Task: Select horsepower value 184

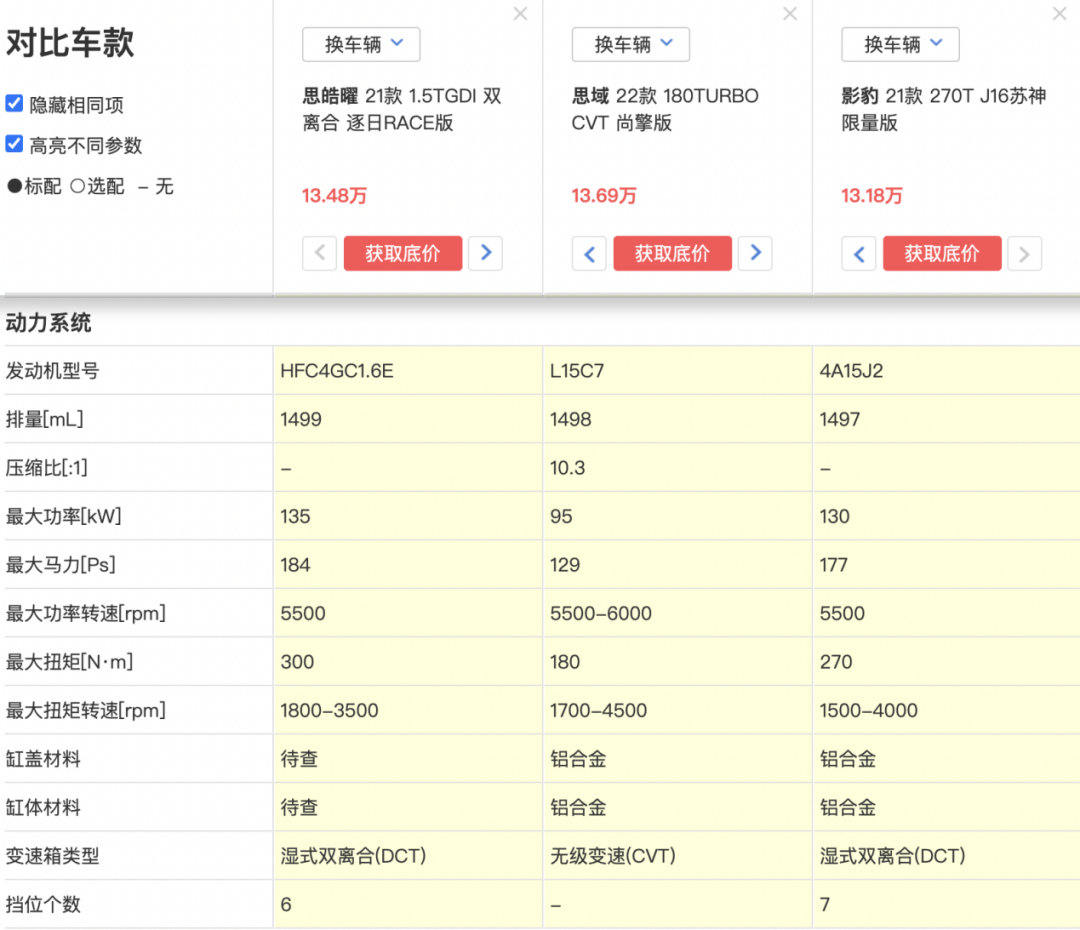Action: [295, 566]
